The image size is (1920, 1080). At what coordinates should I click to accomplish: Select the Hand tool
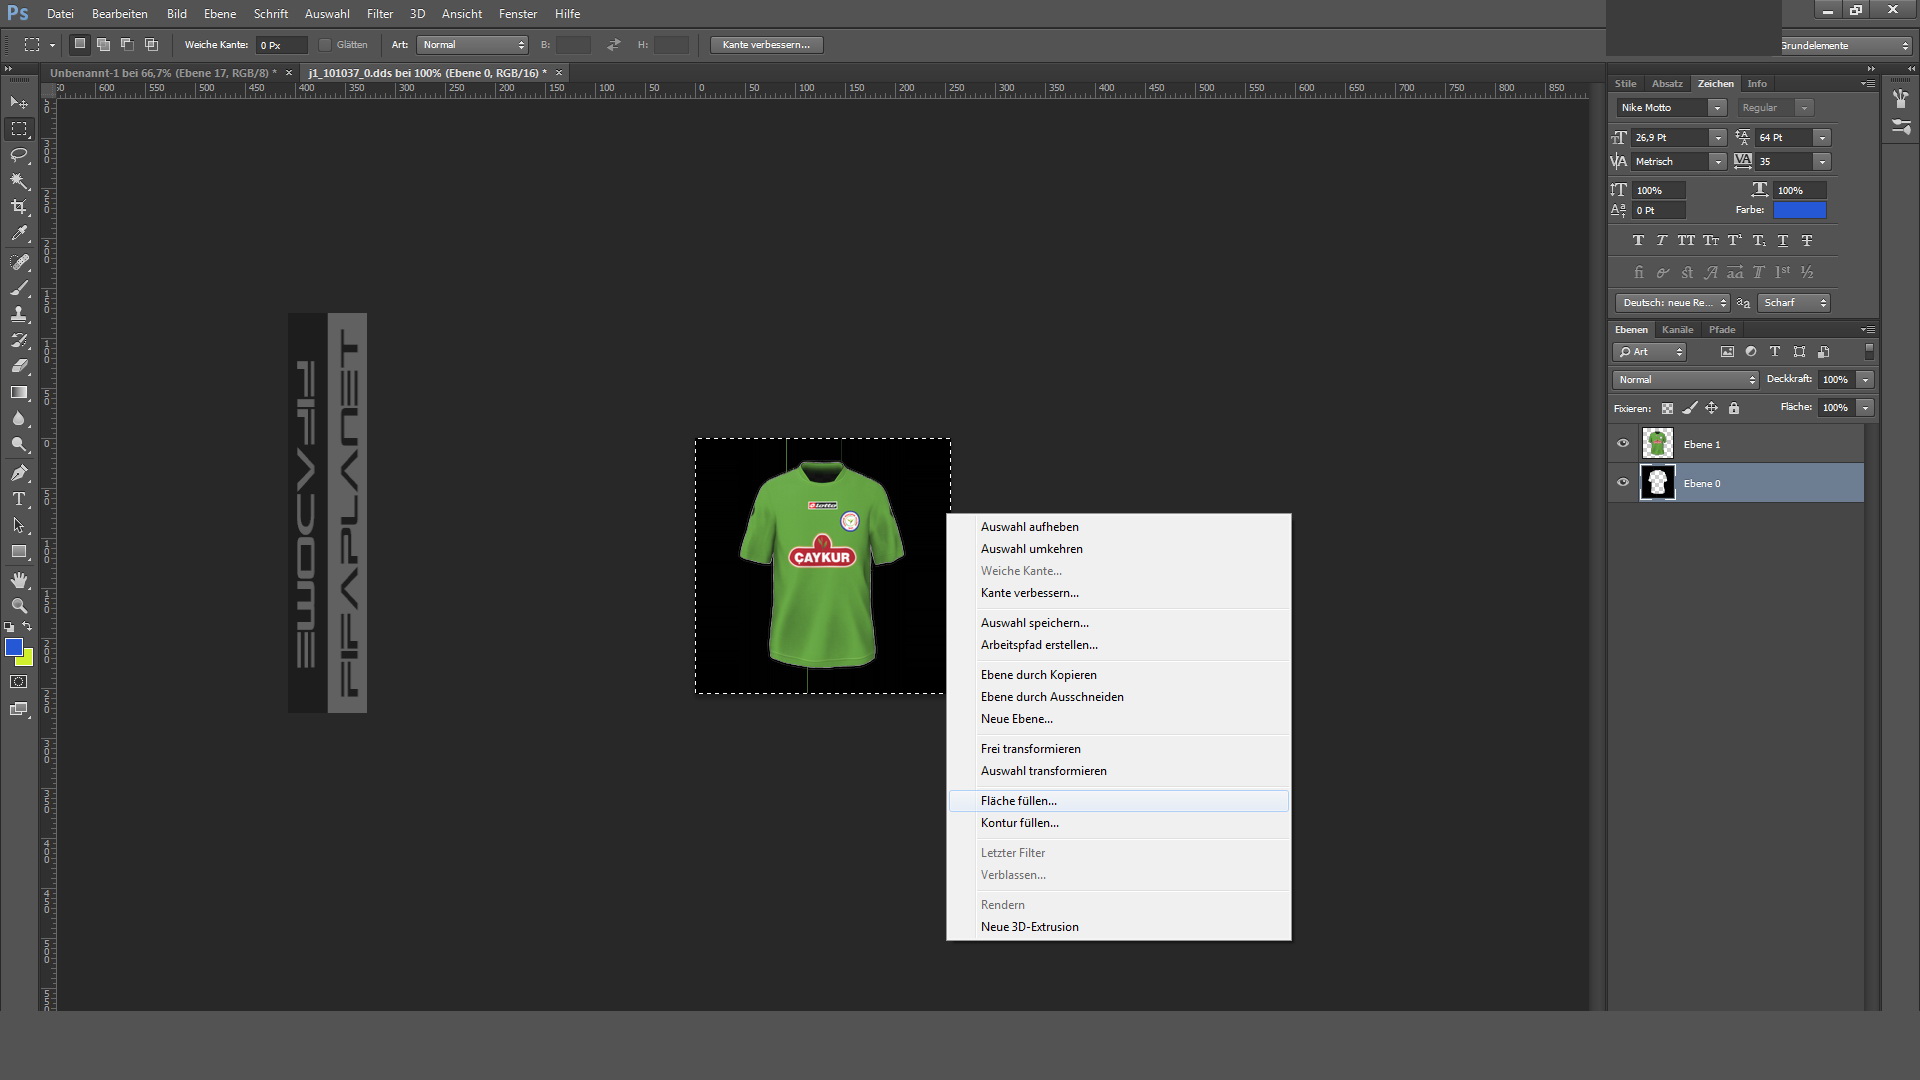click(19, 580)
